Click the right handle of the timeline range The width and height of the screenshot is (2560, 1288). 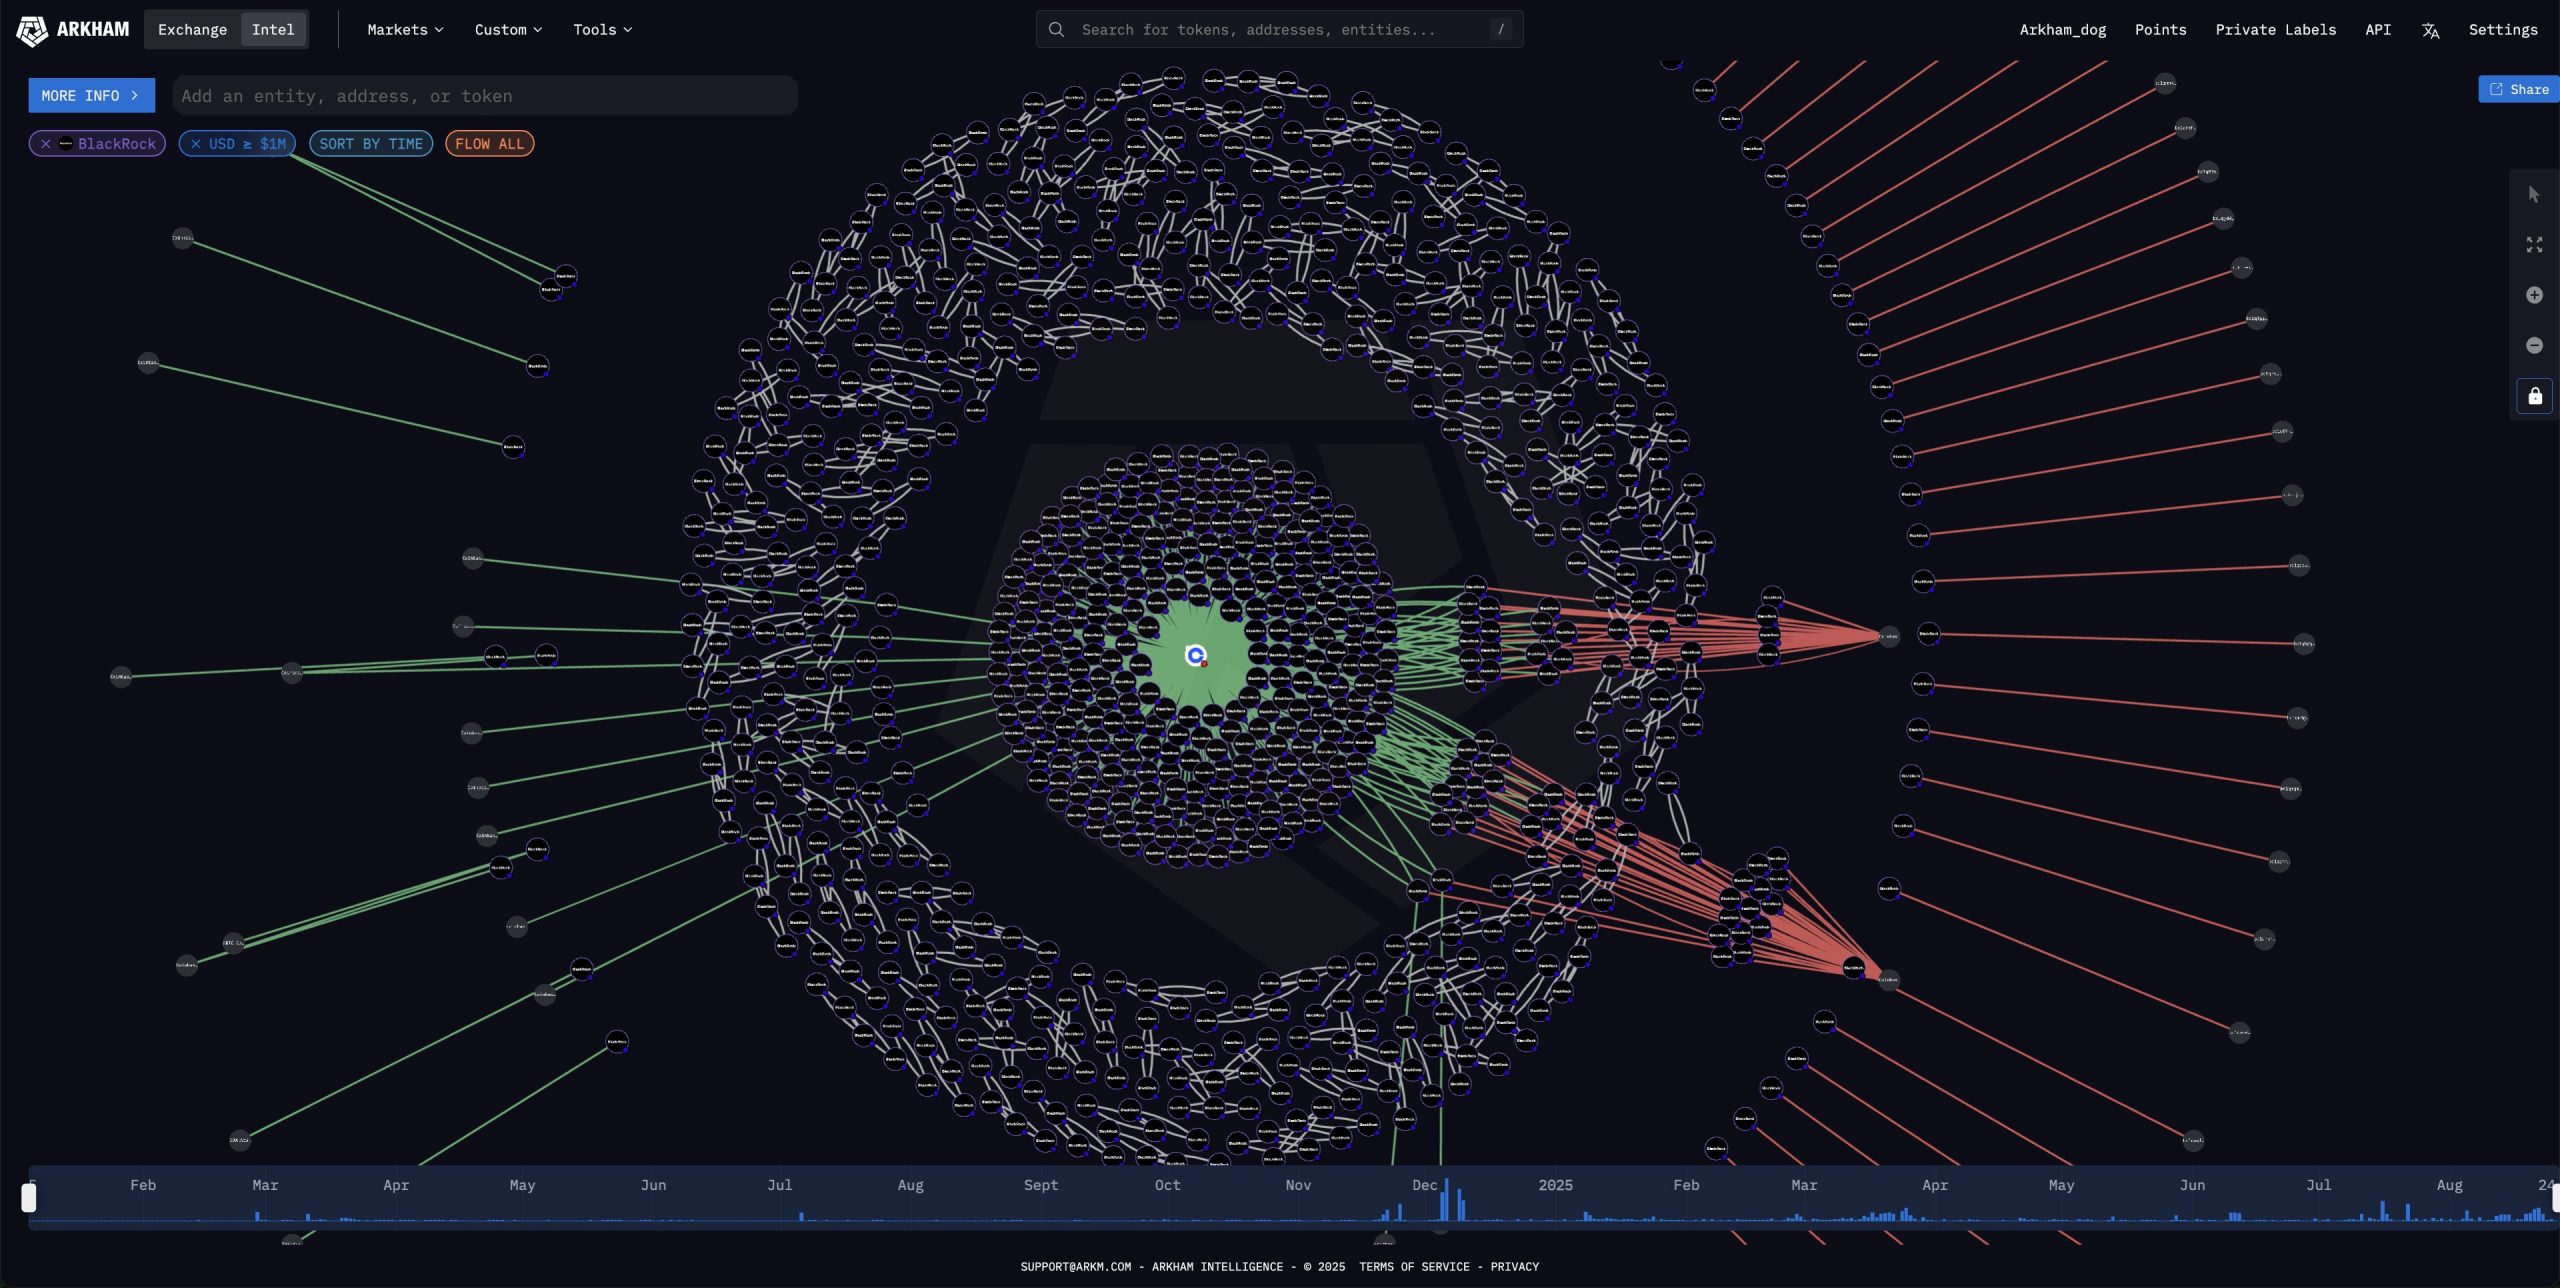coord(2555,1197)
